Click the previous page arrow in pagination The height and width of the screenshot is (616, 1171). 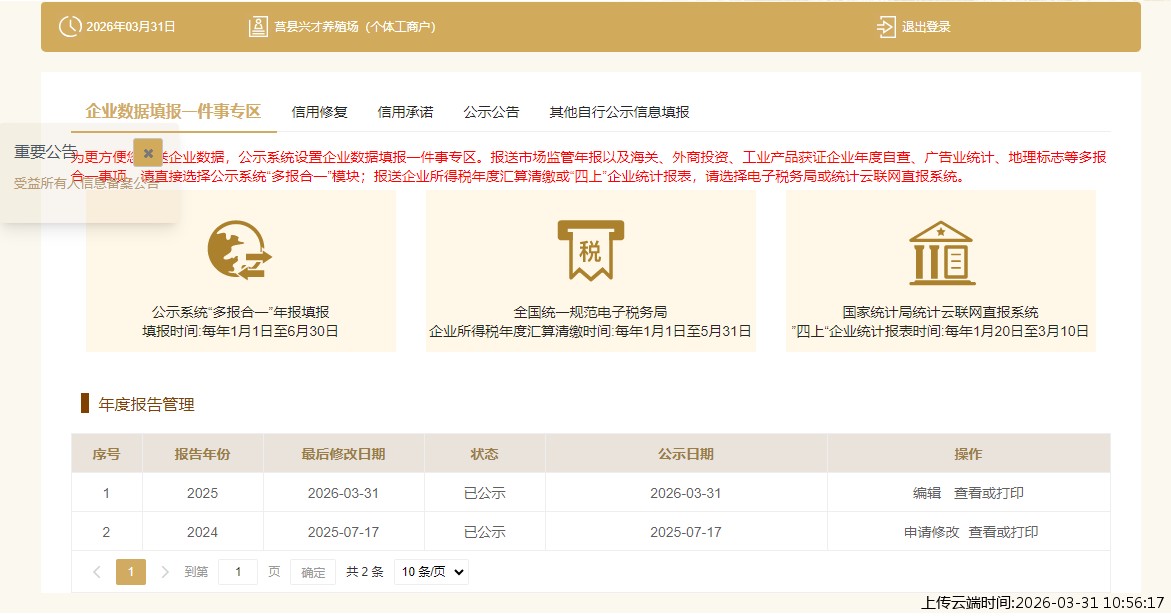click(96, 571)
